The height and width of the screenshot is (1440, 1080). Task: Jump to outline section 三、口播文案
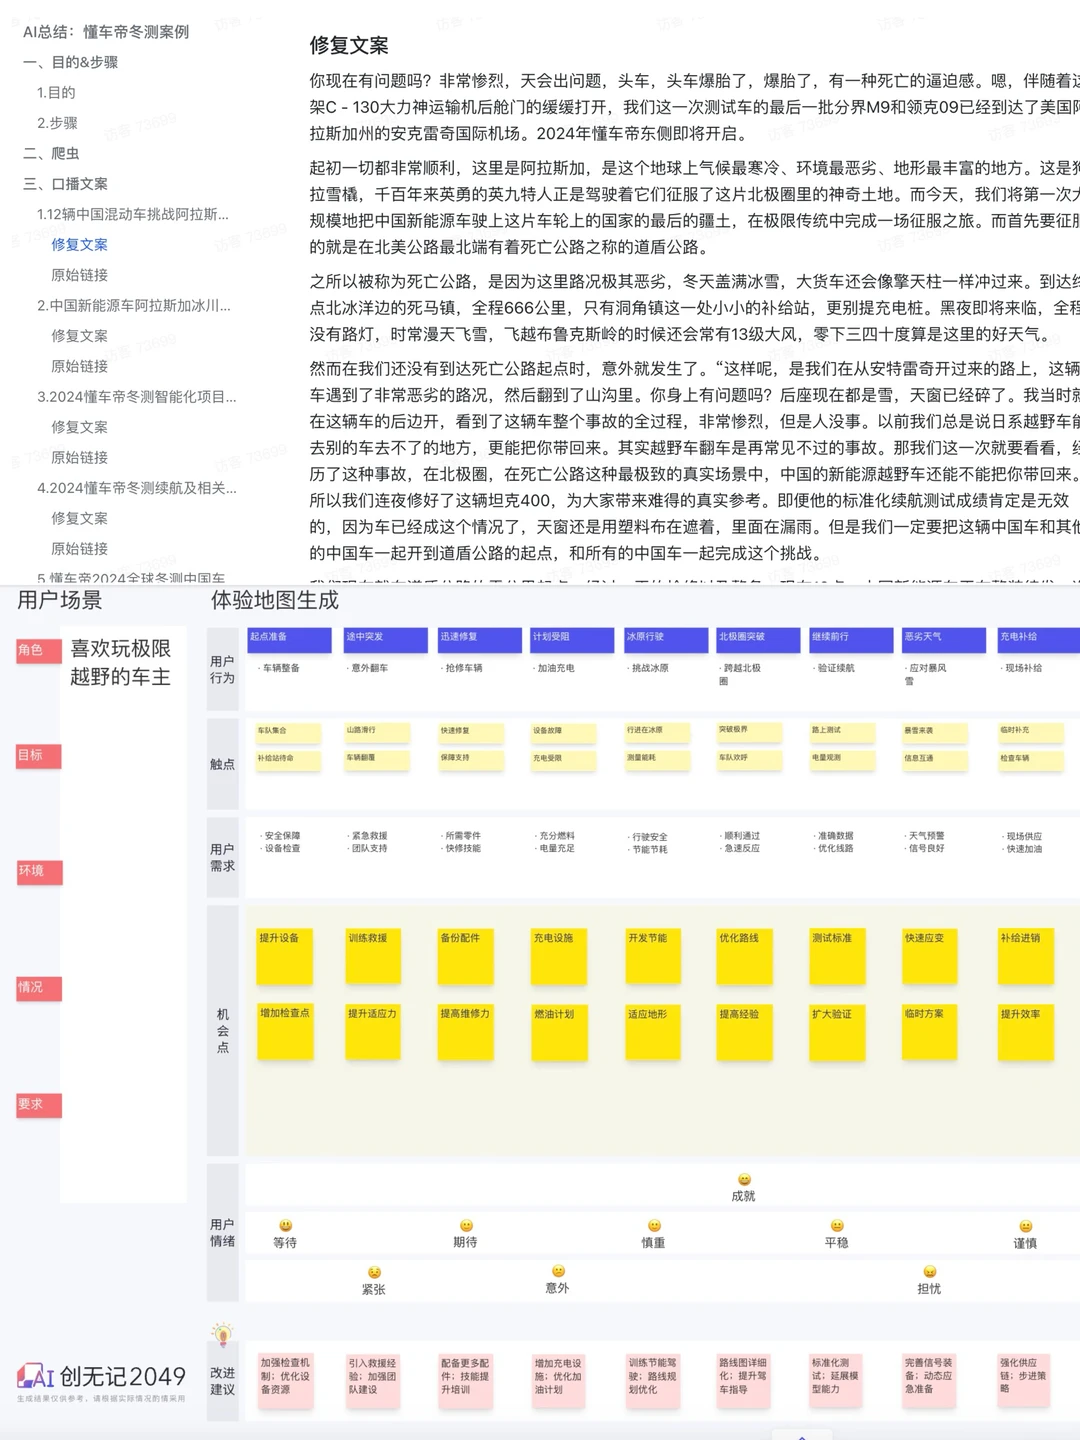65,184
